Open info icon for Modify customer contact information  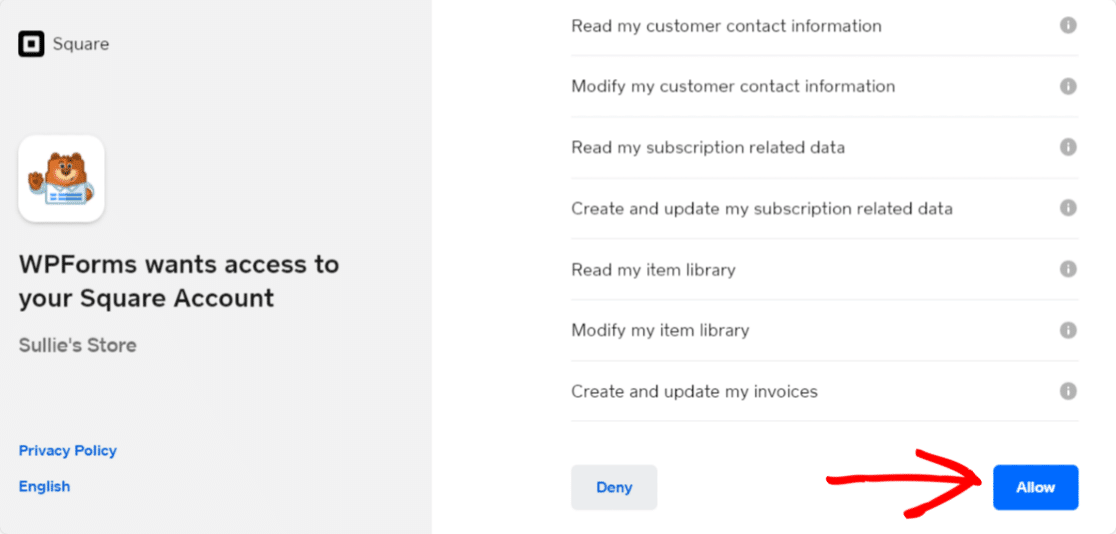[1068, 86]
